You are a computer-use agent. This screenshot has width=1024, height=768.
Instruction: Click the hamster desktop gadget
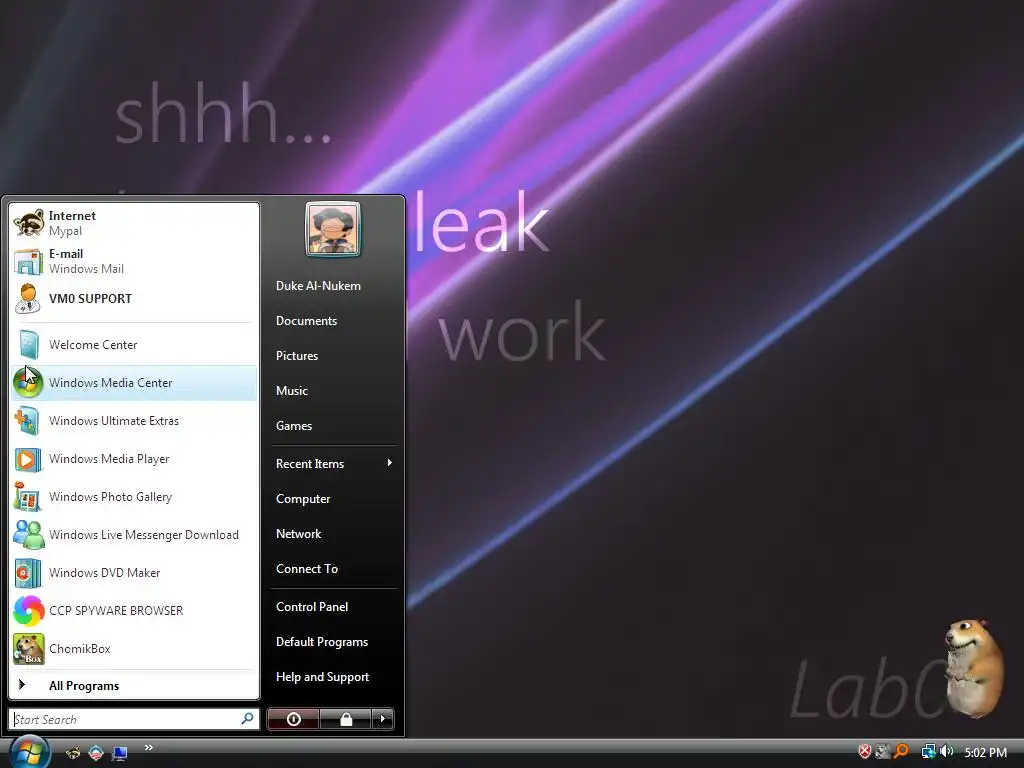[974, 667]
